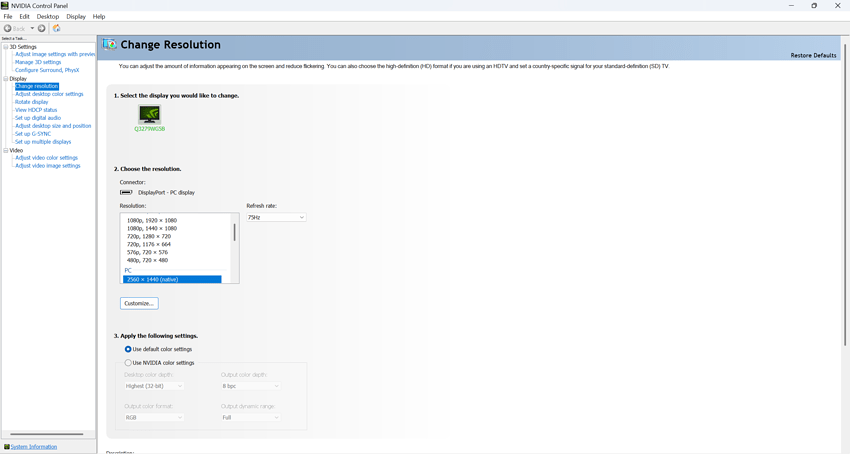Select the Q3279WG5B monitor icon
This screenshot has width=850, height=454.
click(x=150, y=114)
